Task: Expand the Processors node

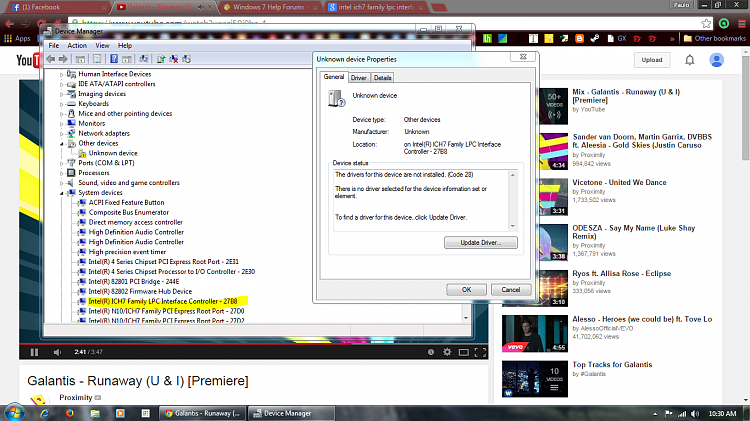Action: coord(61,173)
